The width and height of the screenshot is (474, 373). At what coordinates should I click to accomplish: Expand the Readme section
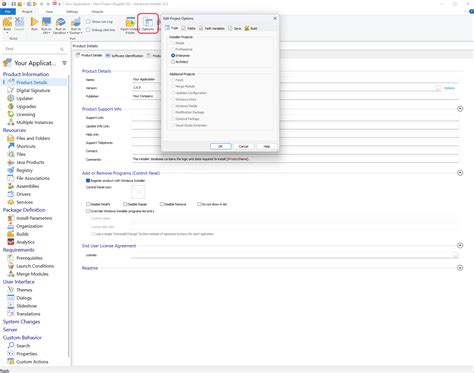tap(460, 268)
